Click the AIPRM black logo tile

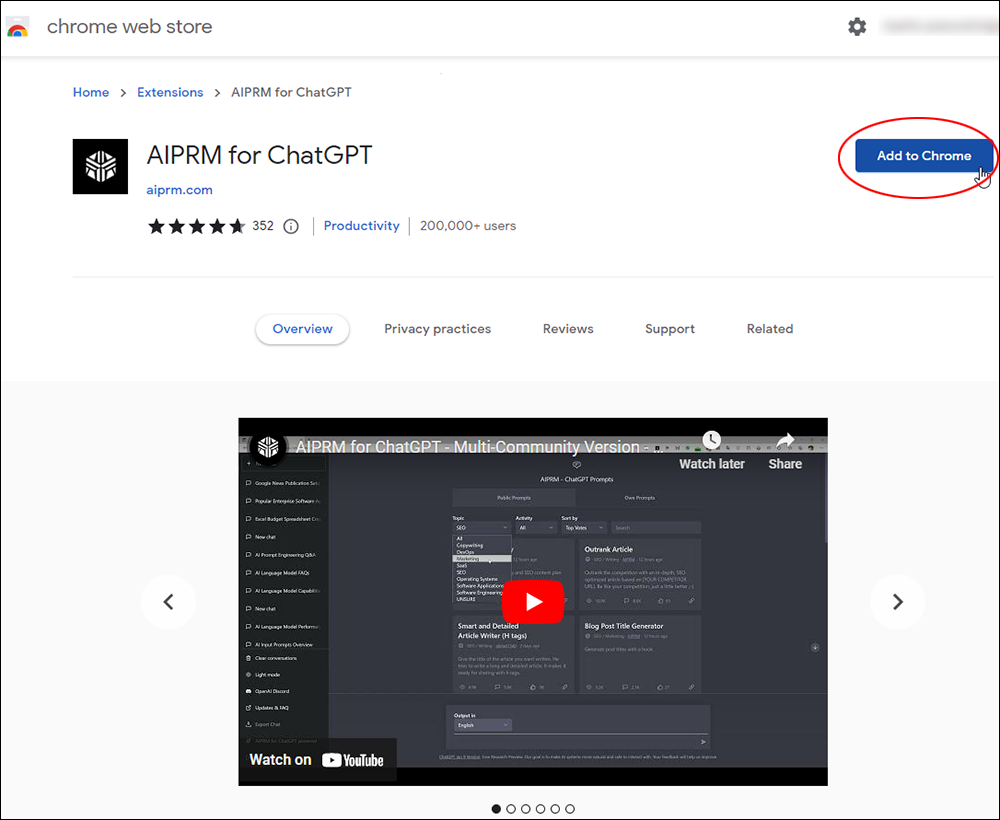(x=100, y=166)
